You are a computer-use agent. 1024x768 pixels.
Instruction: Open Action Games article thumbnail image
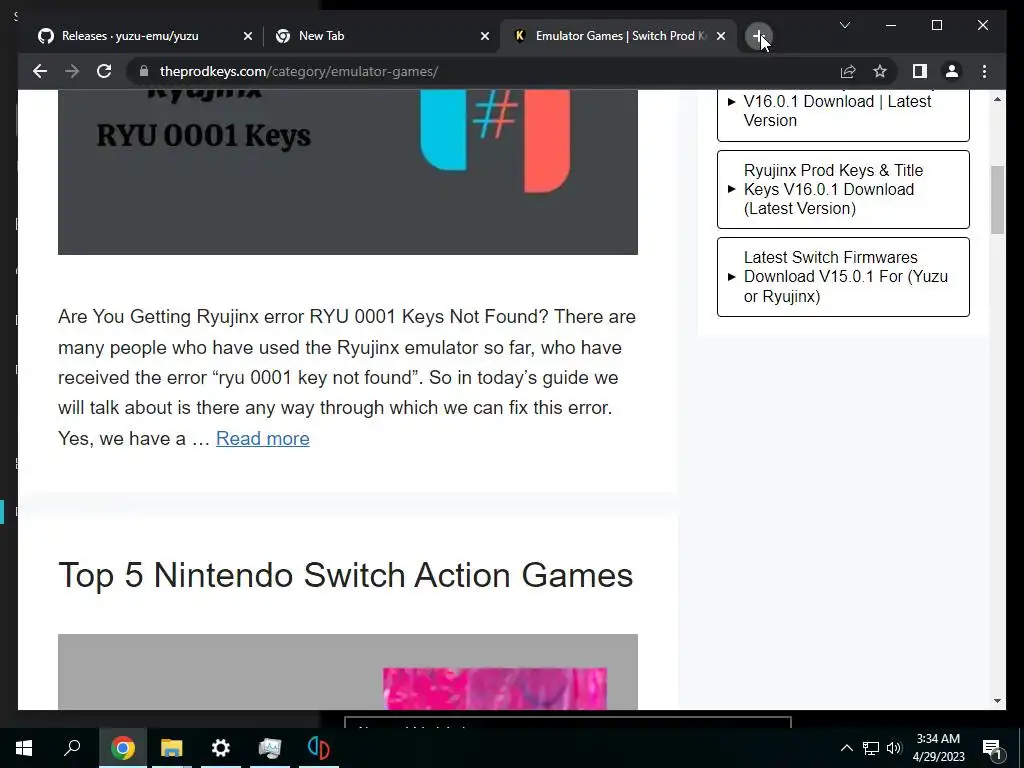[x=347, y=671]
